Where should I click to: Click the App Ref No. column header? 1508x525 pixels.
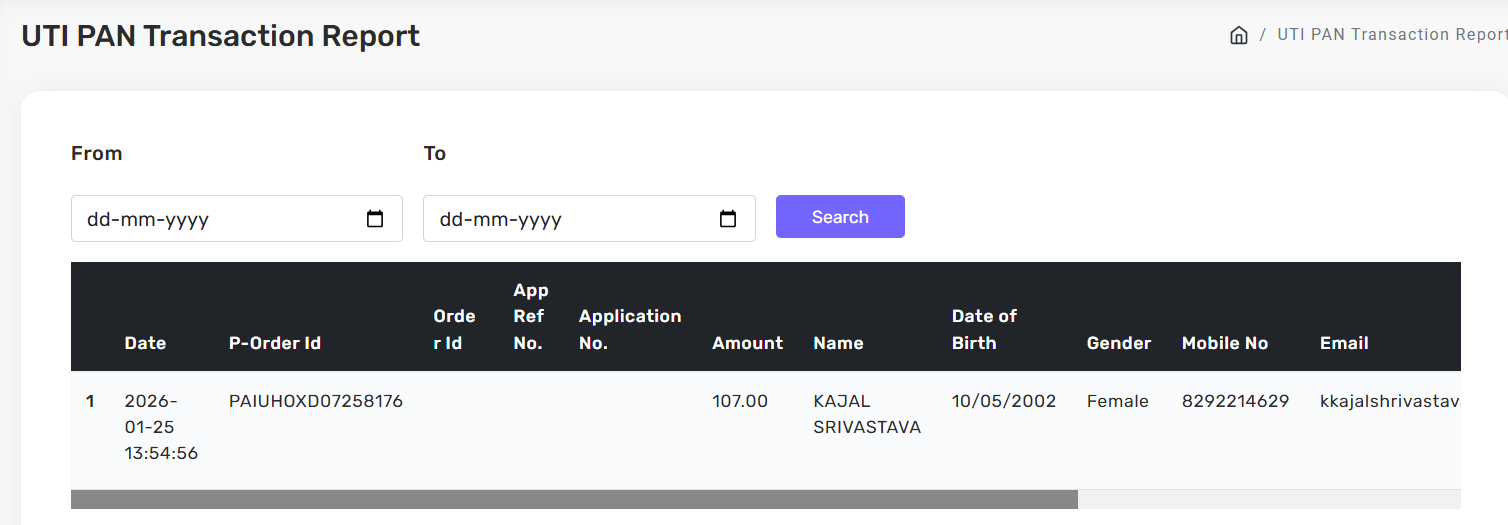[x=530, y=317]
